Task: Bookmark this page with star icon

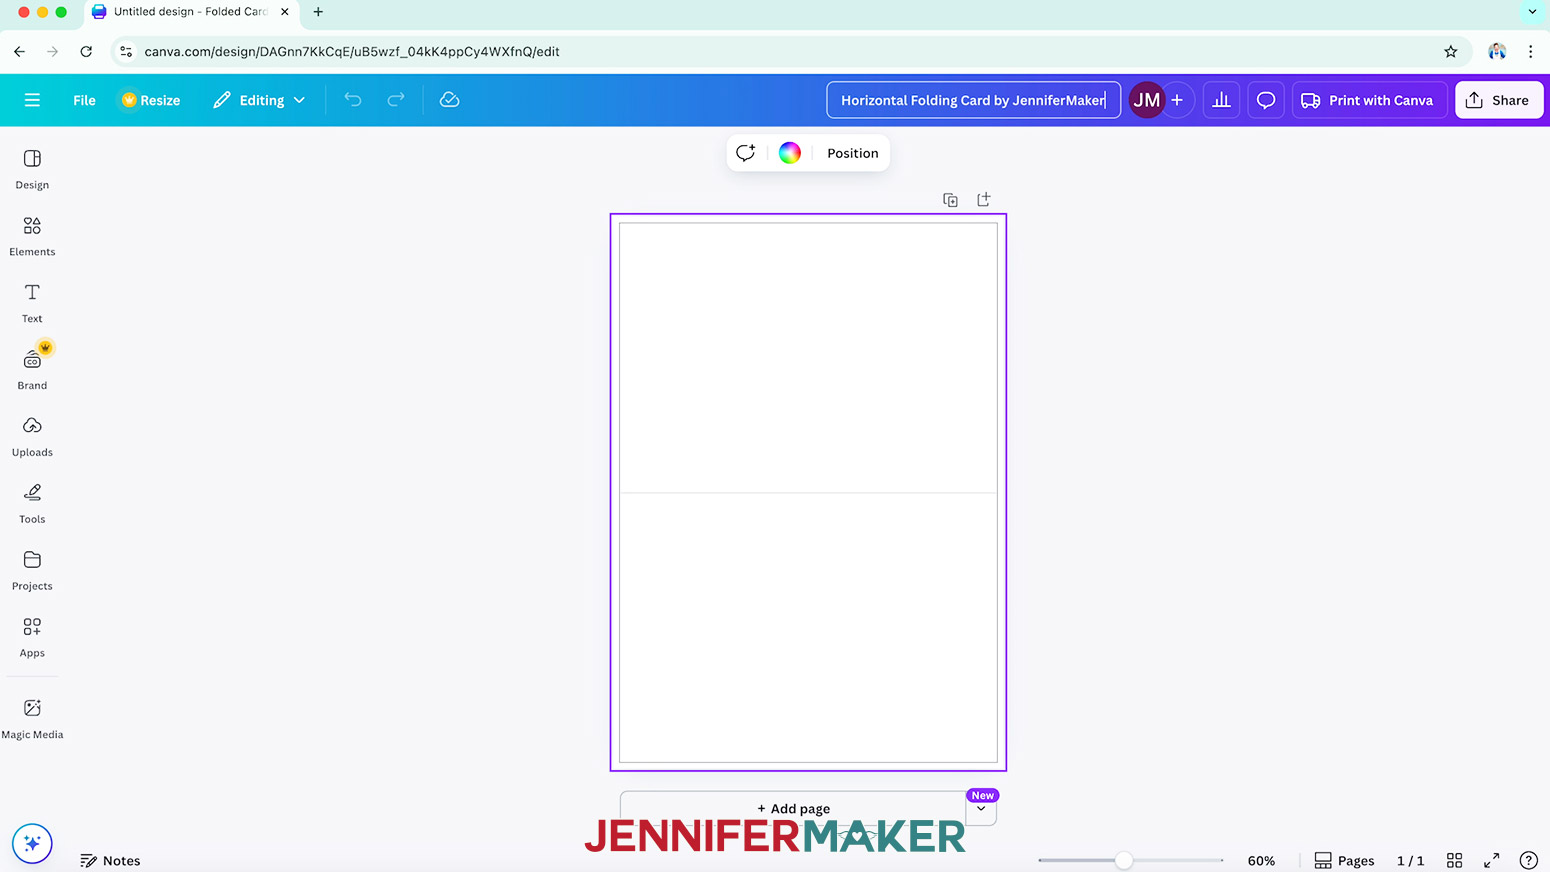Action: point(1451,51)
